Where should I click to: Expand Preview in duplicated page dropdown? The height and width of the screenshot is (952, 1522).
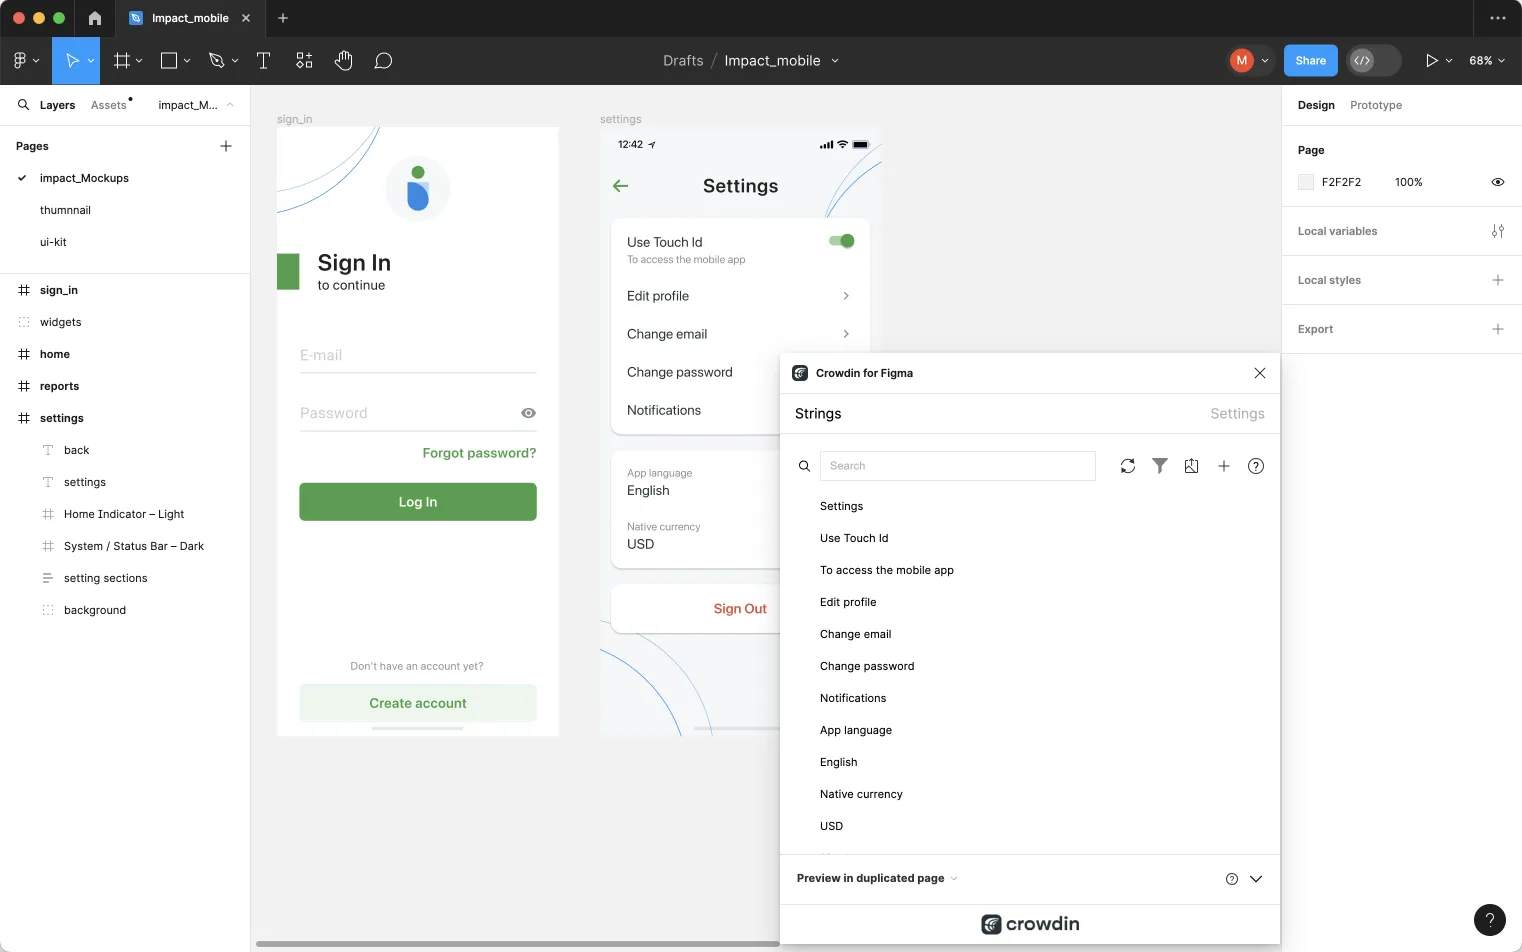877,878
